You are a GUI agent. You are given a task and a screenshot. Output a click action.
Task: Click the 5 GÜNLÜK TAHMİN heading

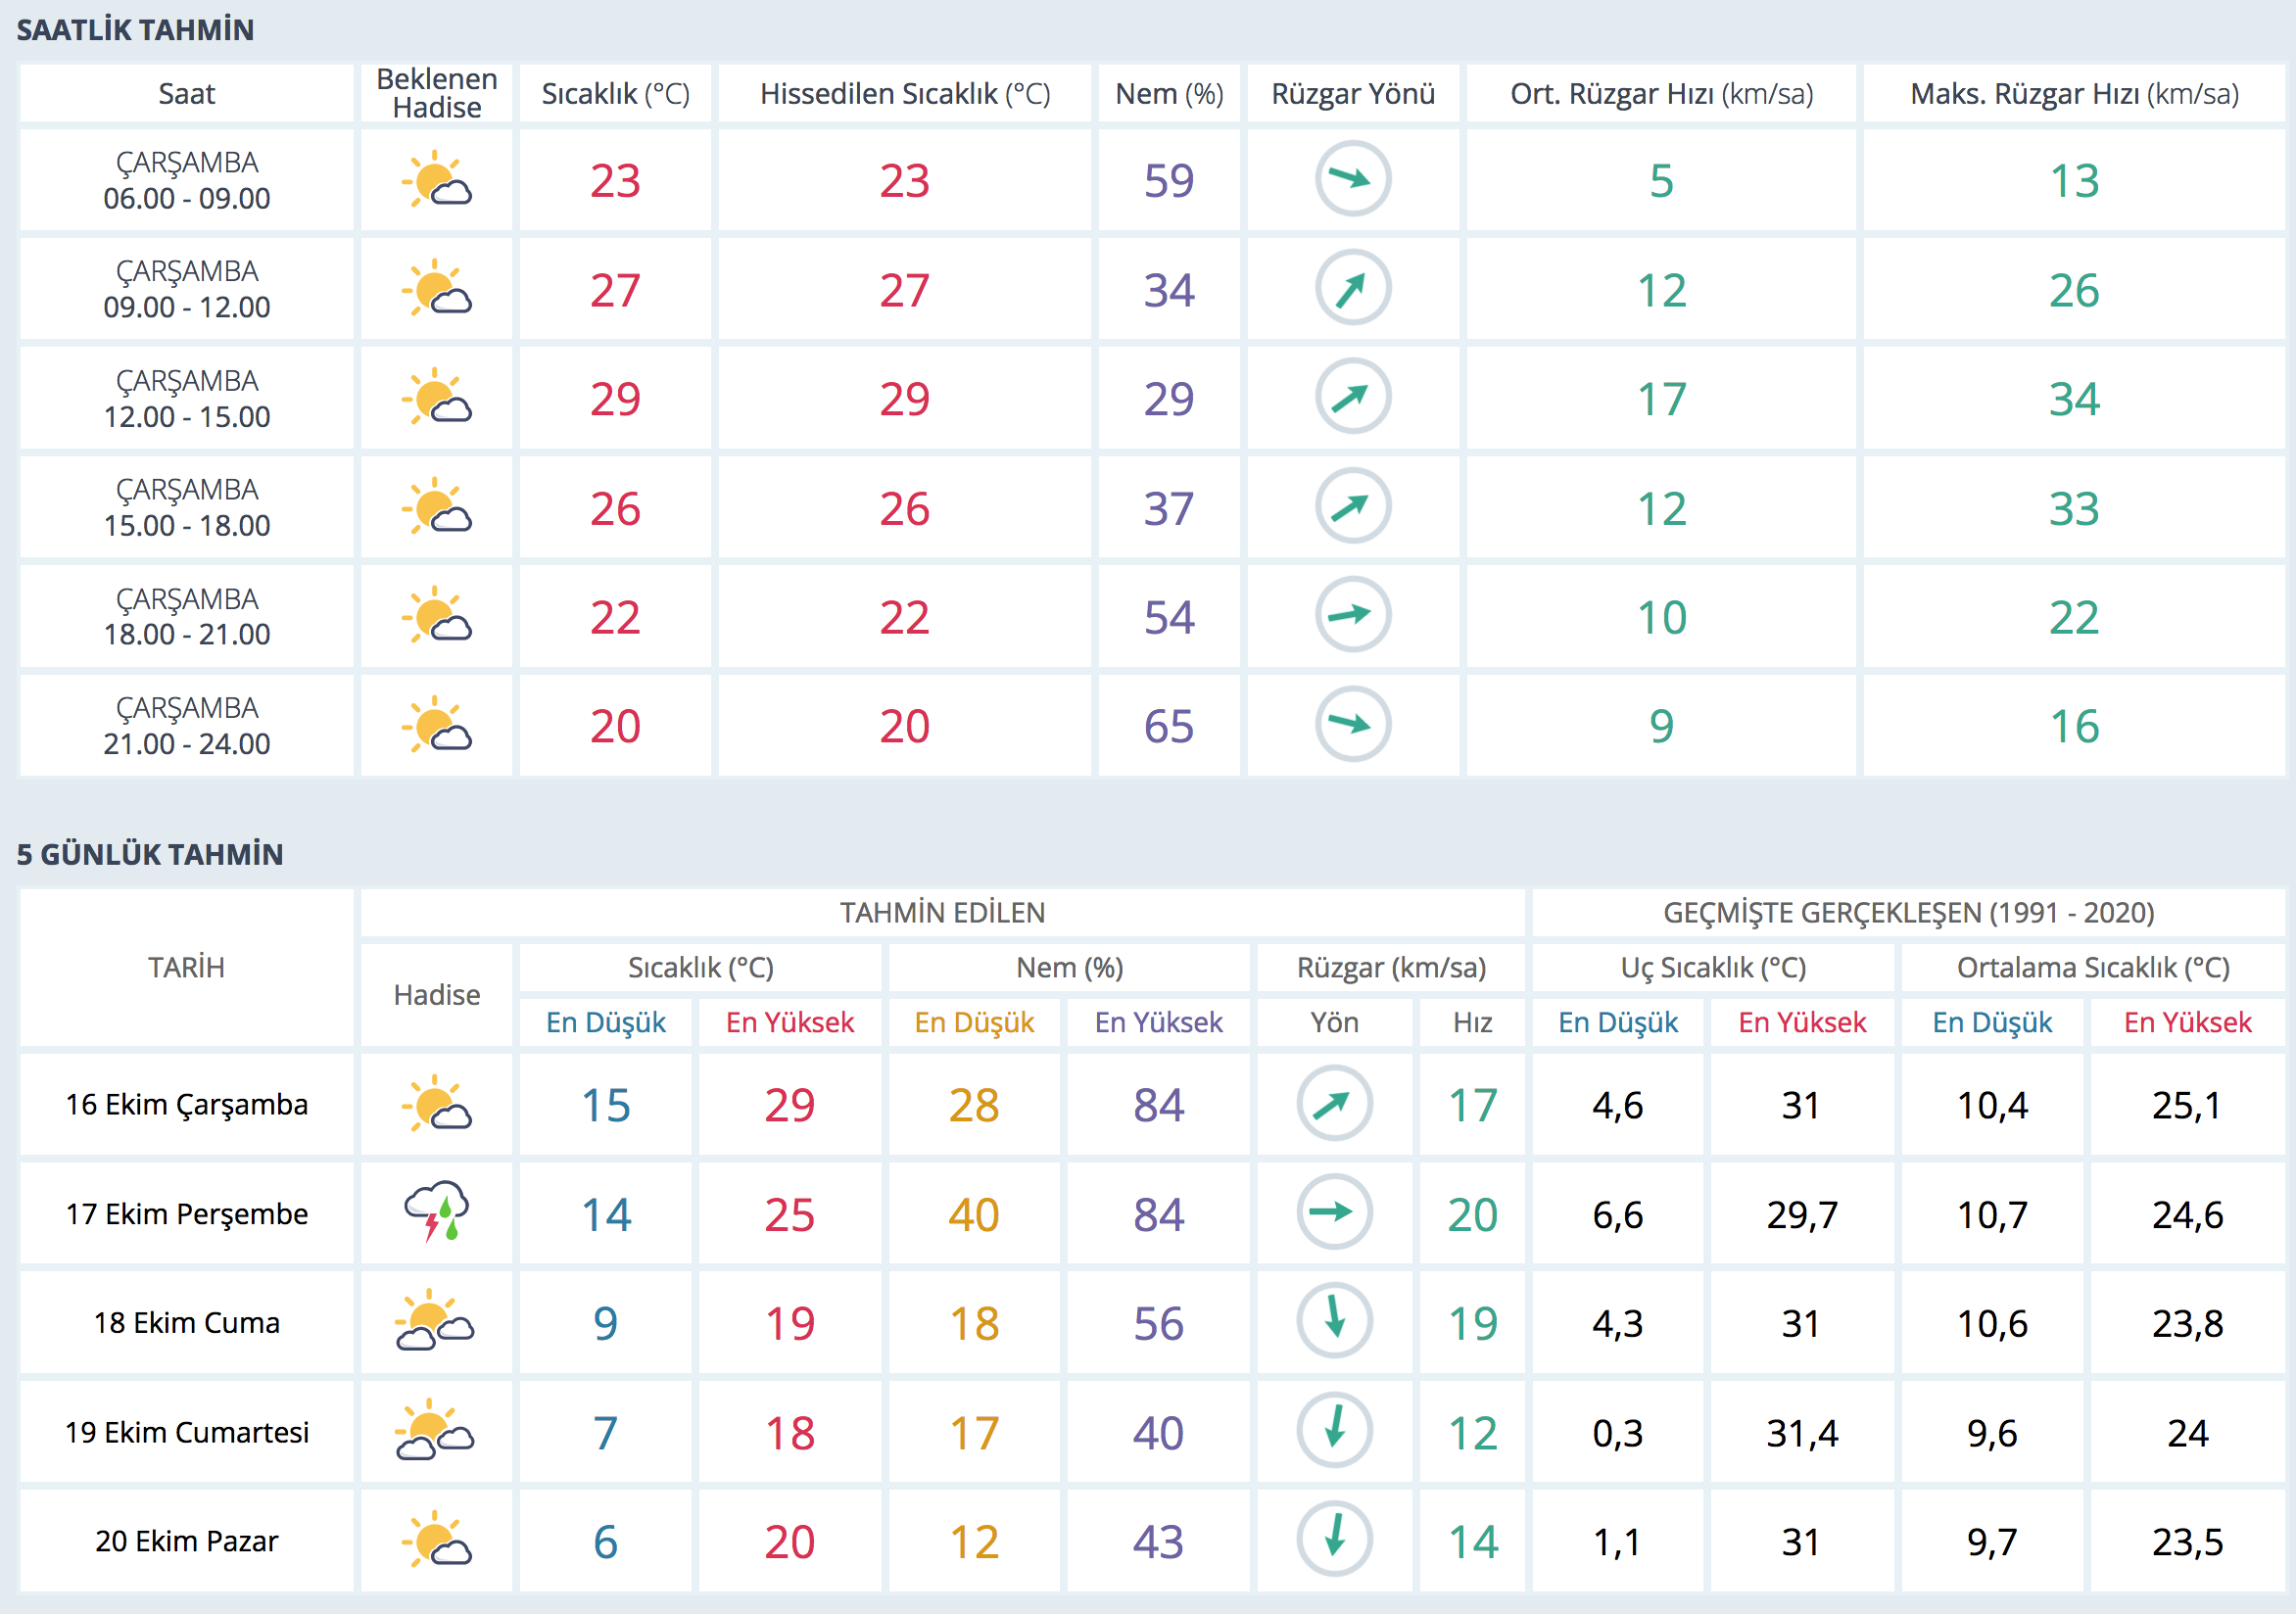pos(150,854)
